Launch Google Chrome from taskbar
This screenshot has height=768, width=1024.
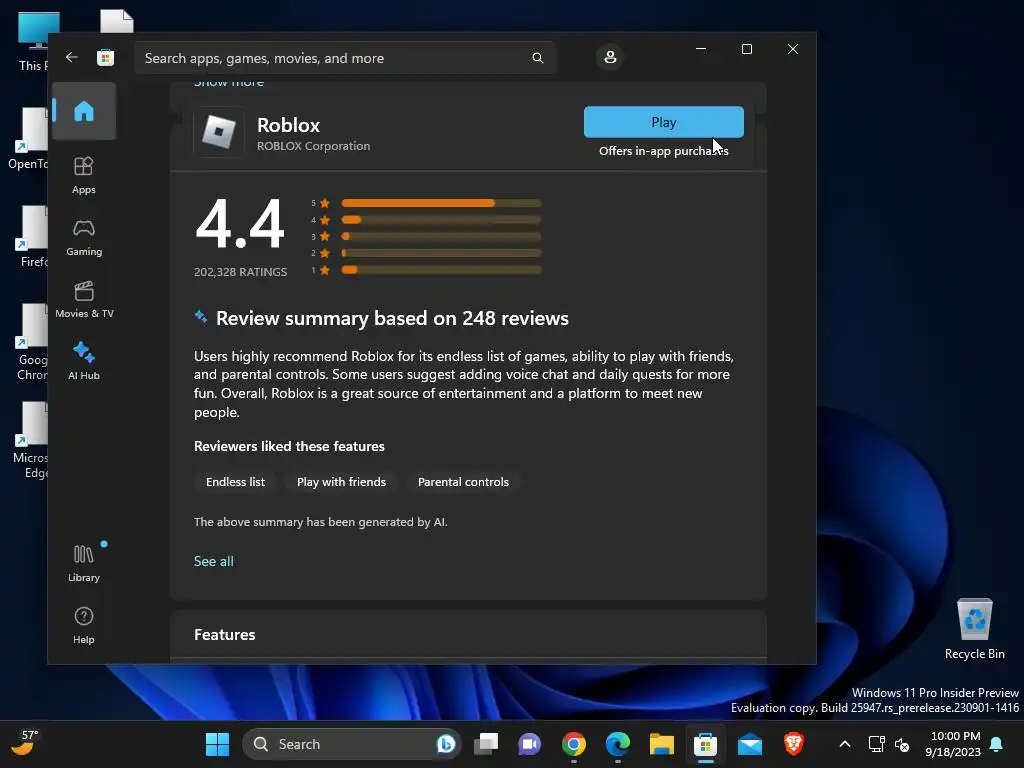573,744
